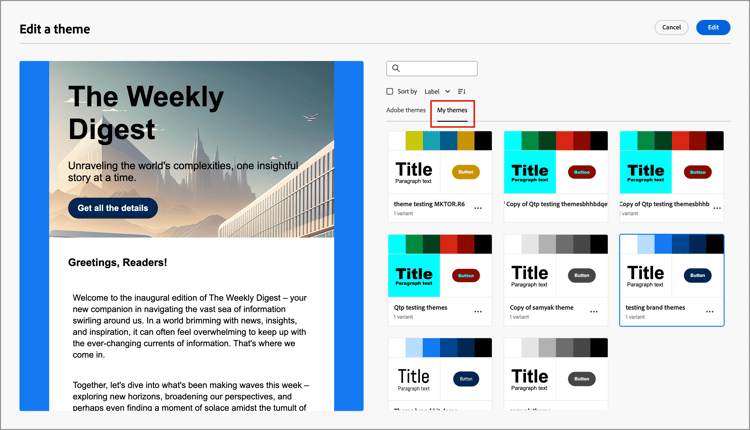Click orange swatch in theme testing MKTOR.R6

coord(466,141)
